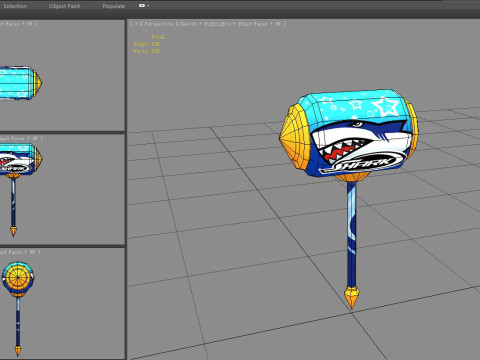Activate the middle-left viewport with hammer front
The height and width of the screenshot is (360, 480).
62,189
